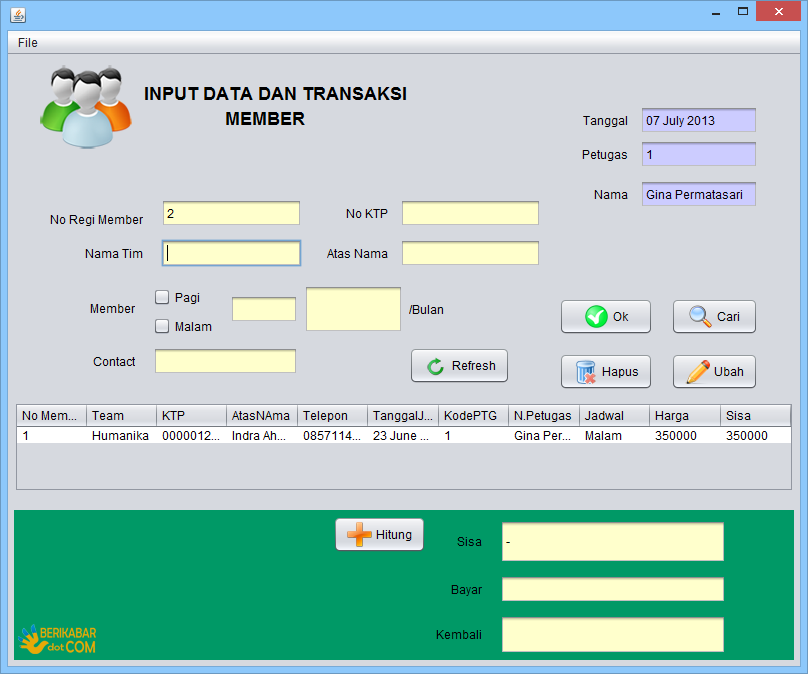Open the File menu
This screenshot has height=674, width=808.
(27, 42)
